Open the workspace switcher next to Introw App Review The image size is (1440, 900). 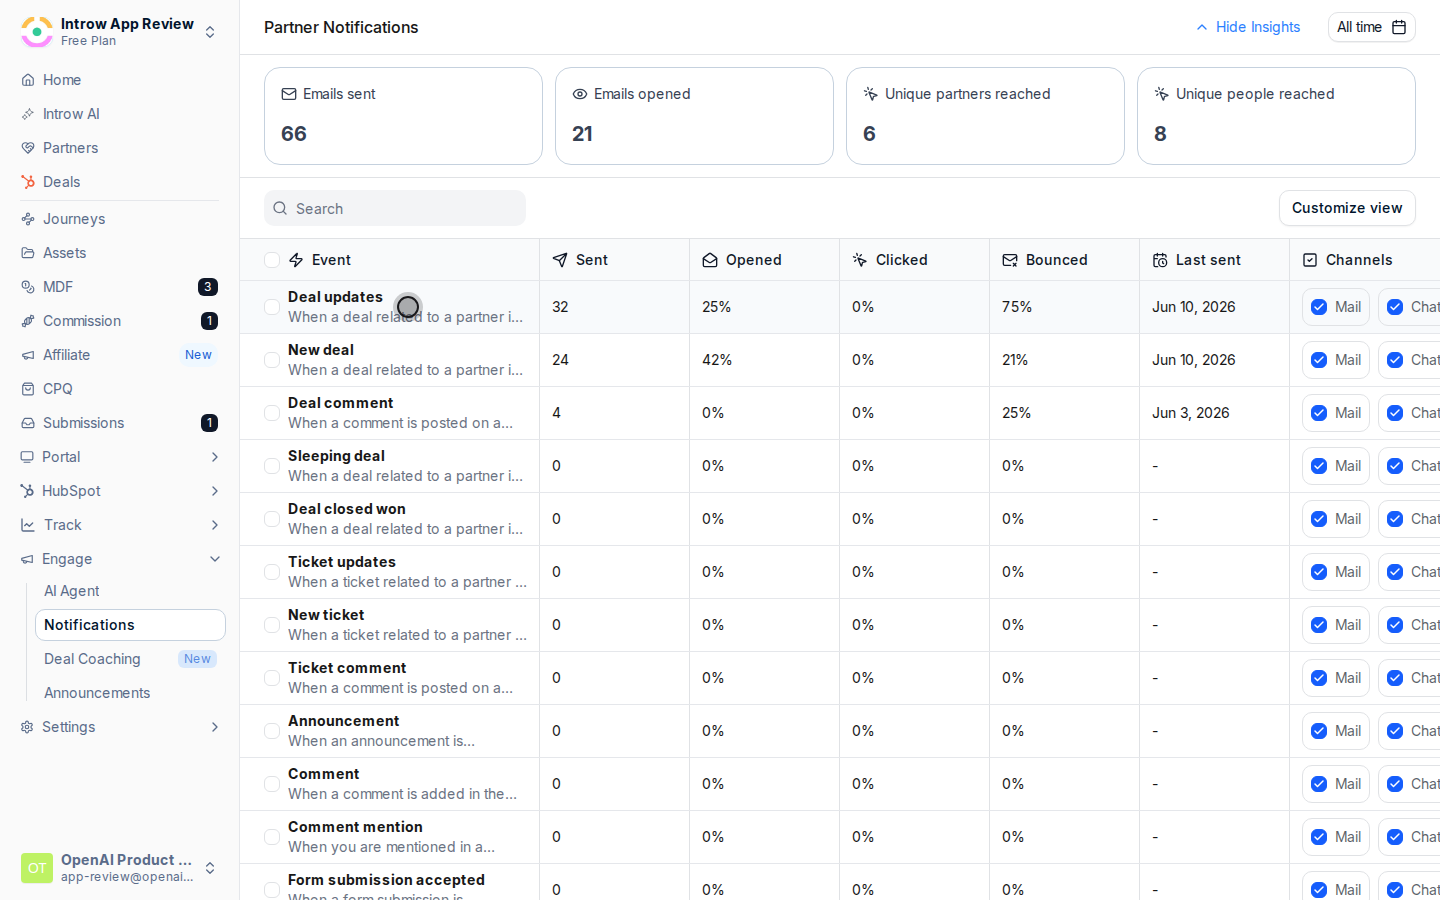[210, 32]
